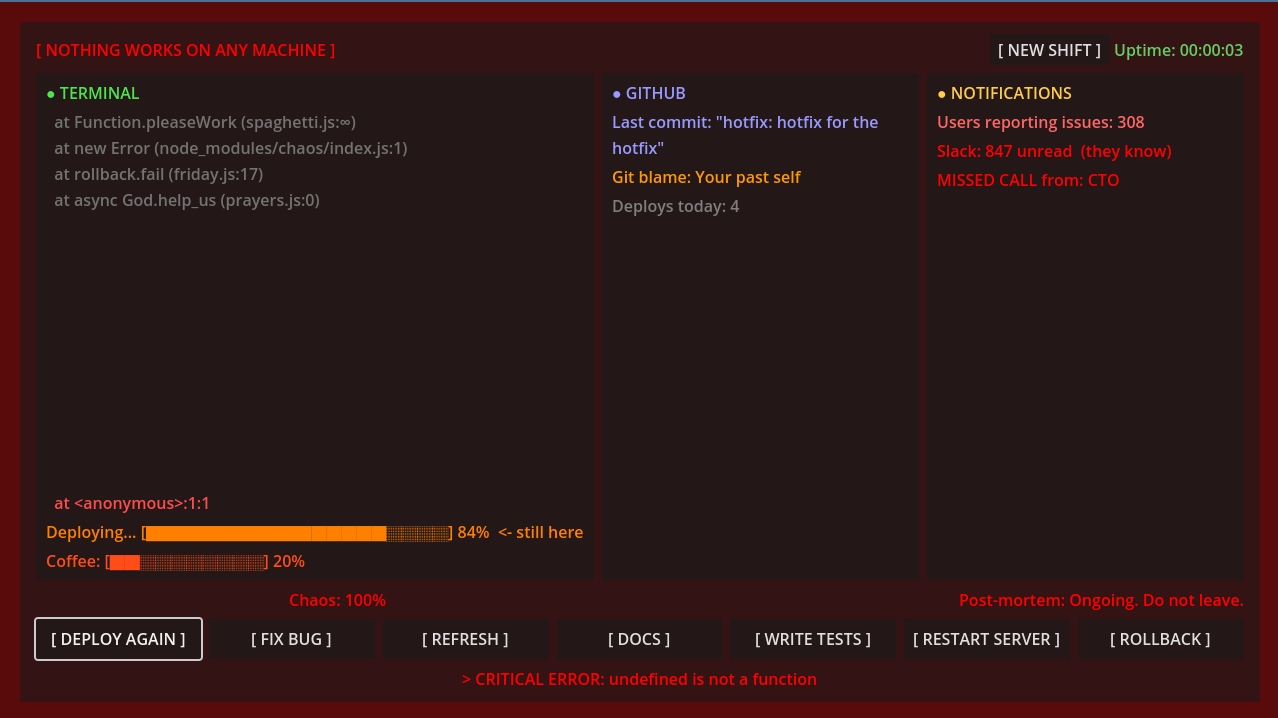Select the NOTIFICATIONS panel heading

point(1004,93)
